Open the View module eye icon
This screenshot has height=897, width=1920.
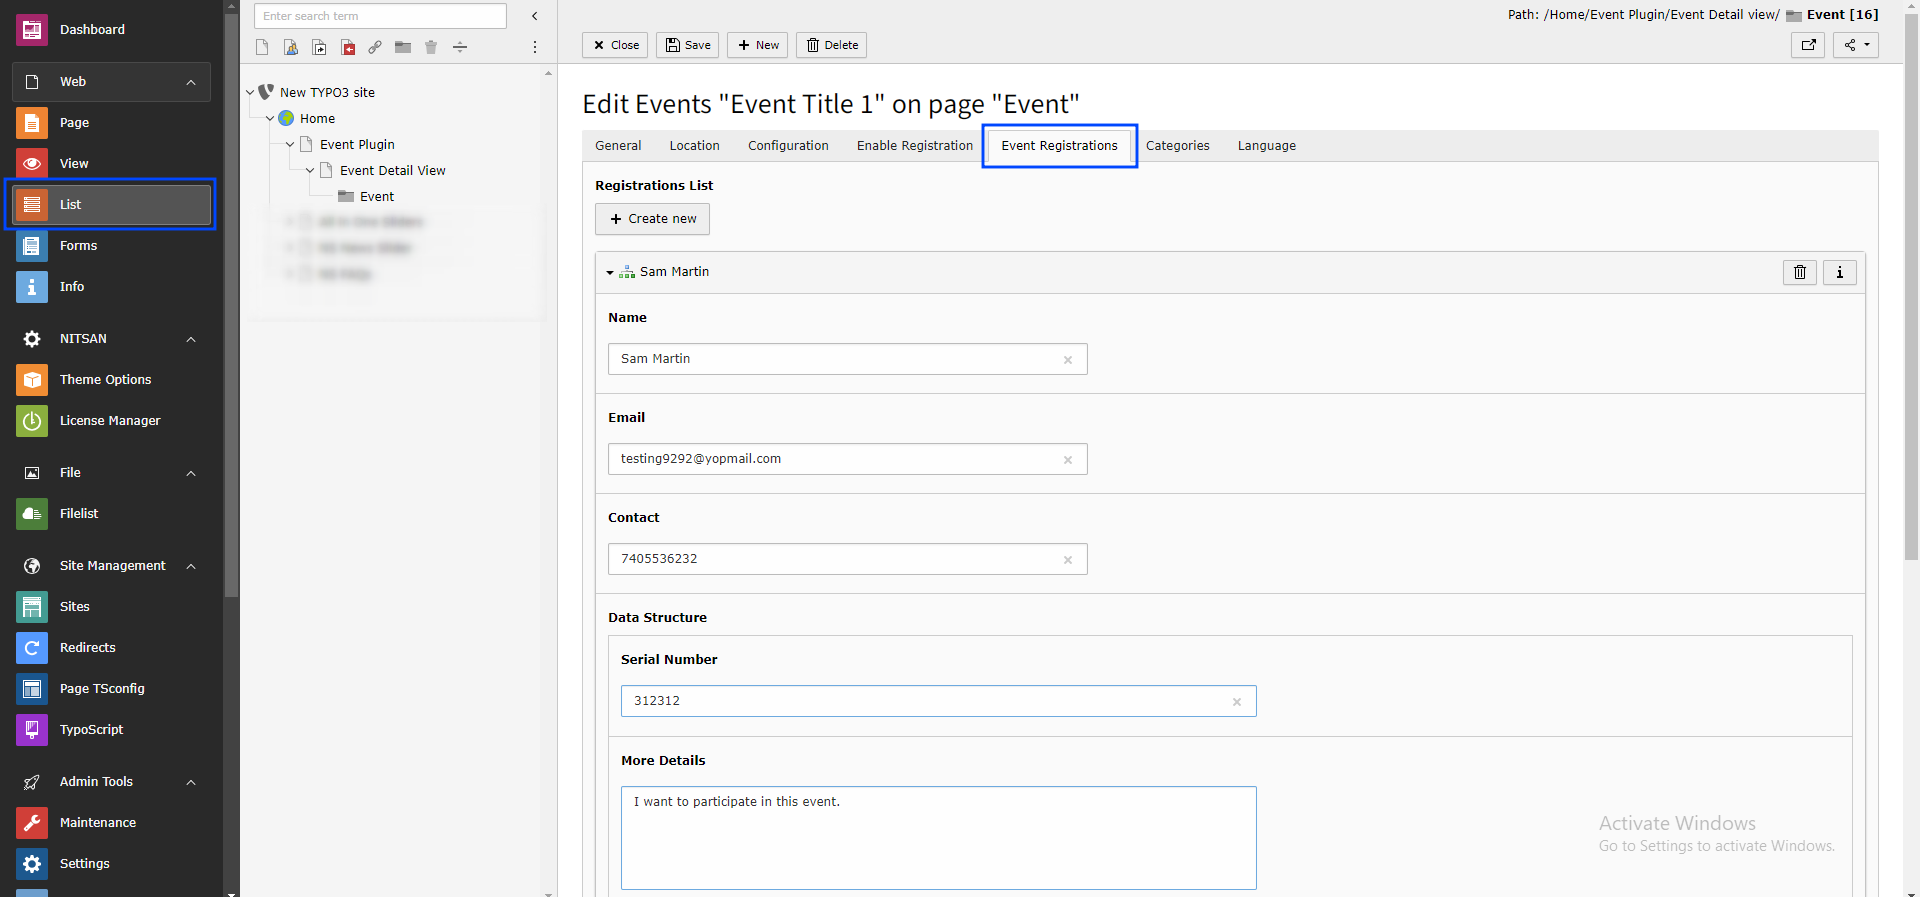tap(32, 164)
